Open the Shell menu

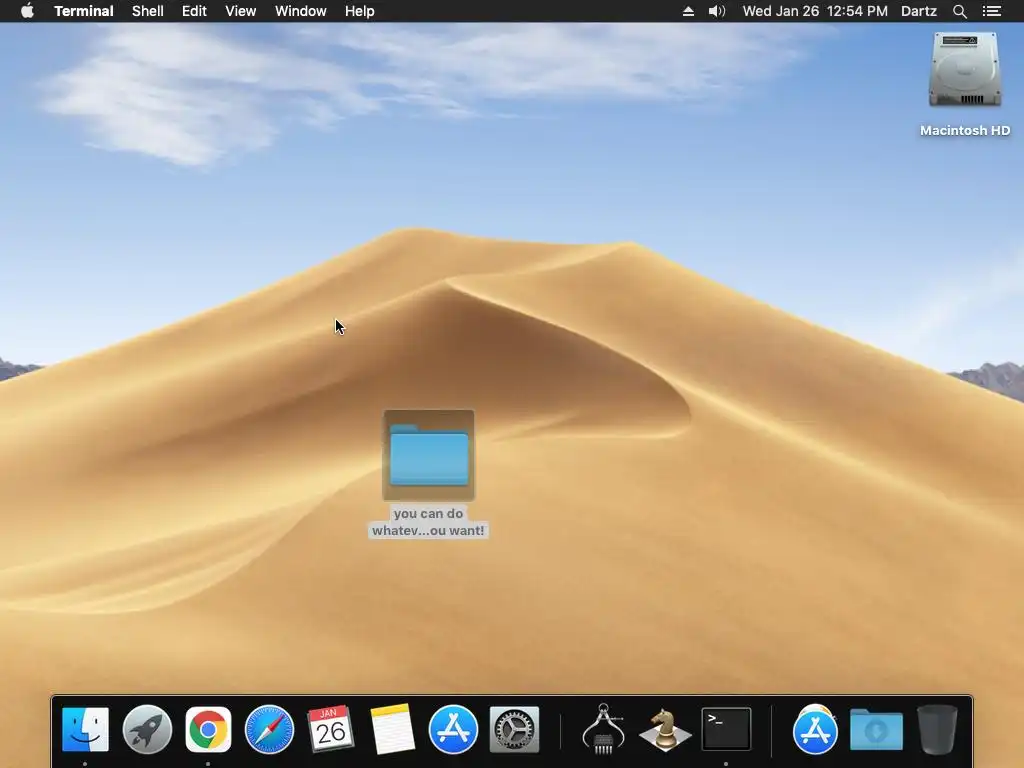(x=148, y=11)
